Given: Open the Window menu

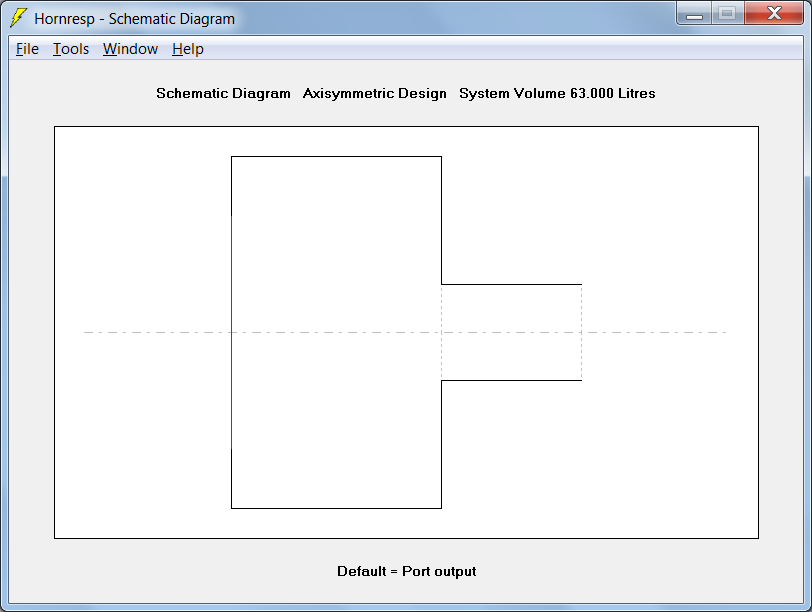Looking at the screenshot, I should click(x=130, y=49).
